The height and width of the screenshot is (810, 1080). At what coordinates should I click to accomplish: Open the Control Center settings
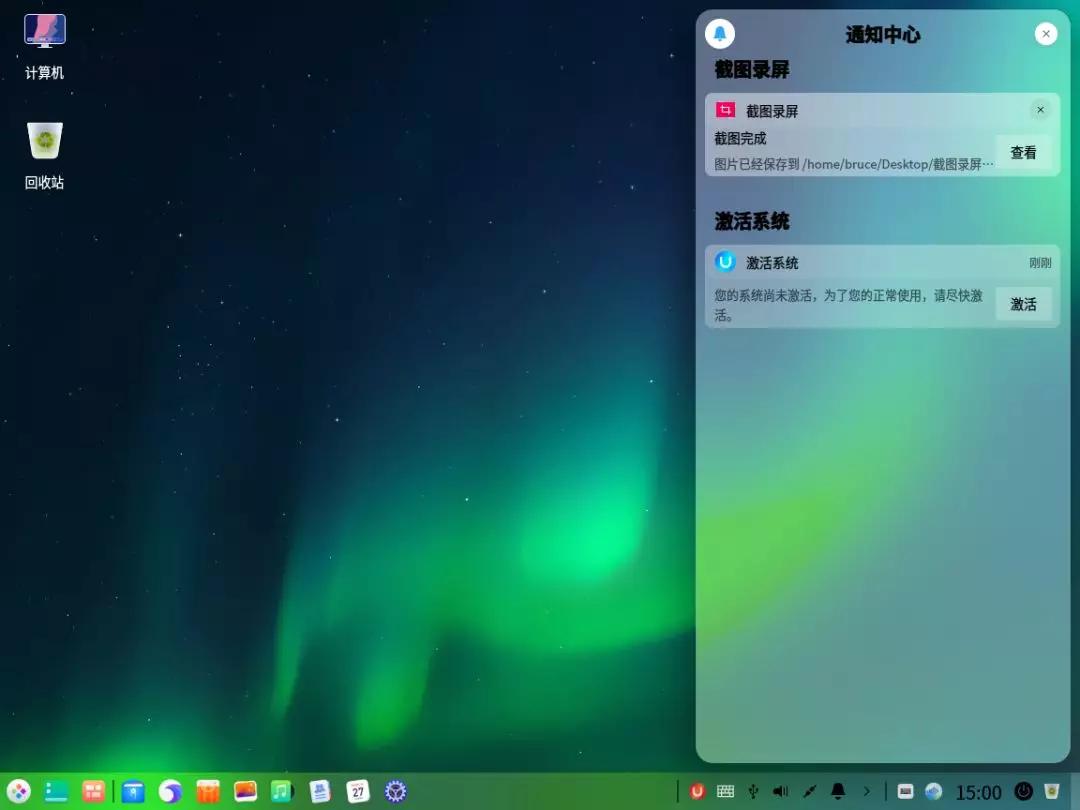click(x=394, y=791)
